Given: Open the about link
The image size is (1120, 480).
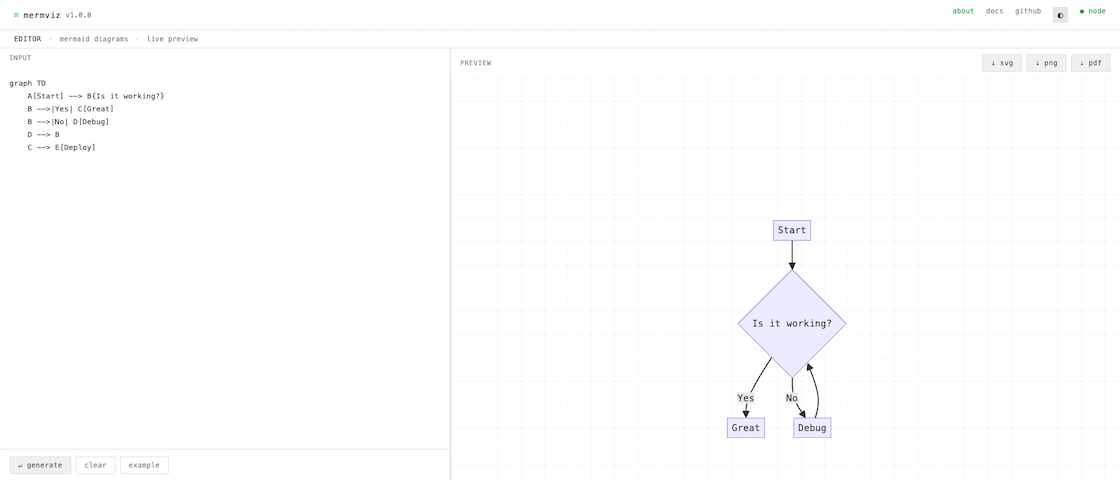Looking at the screenshot, I should click(x=963, y=11).
